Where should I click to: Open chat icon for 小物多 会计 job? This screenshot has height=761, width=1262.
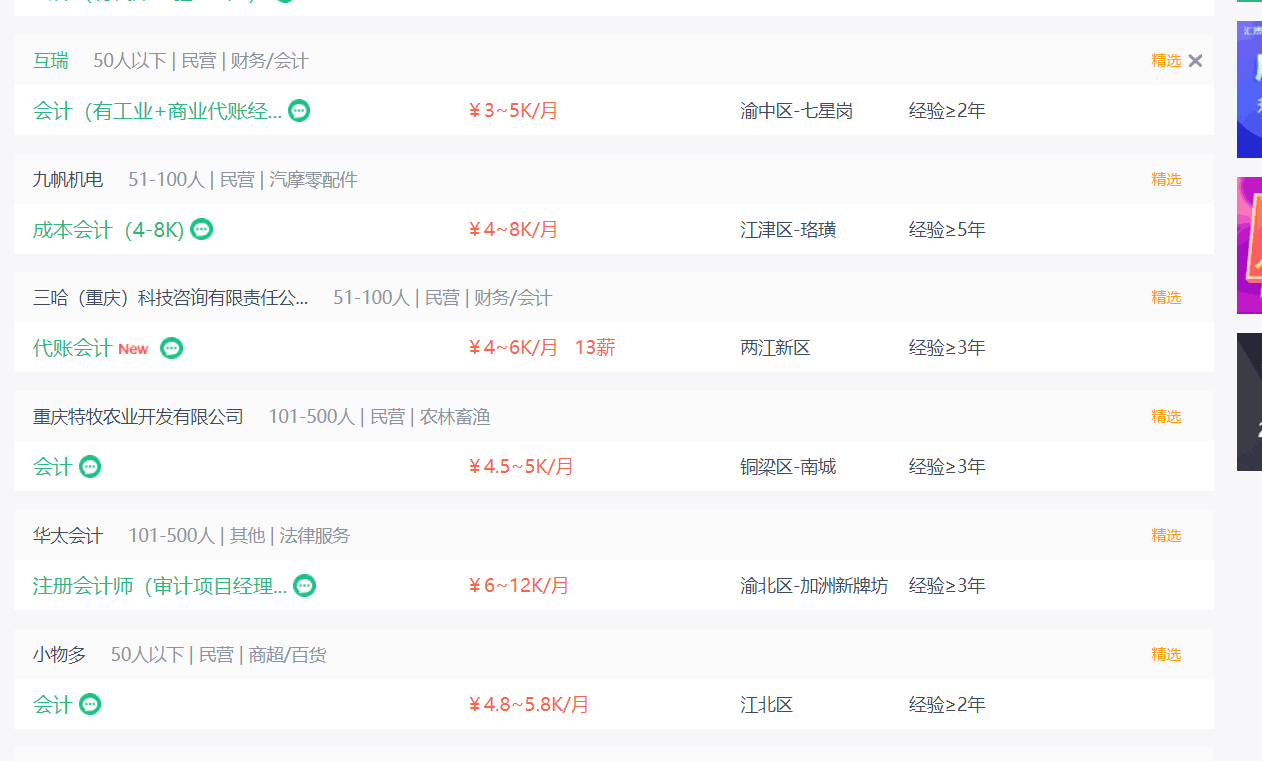coord(90,705)
